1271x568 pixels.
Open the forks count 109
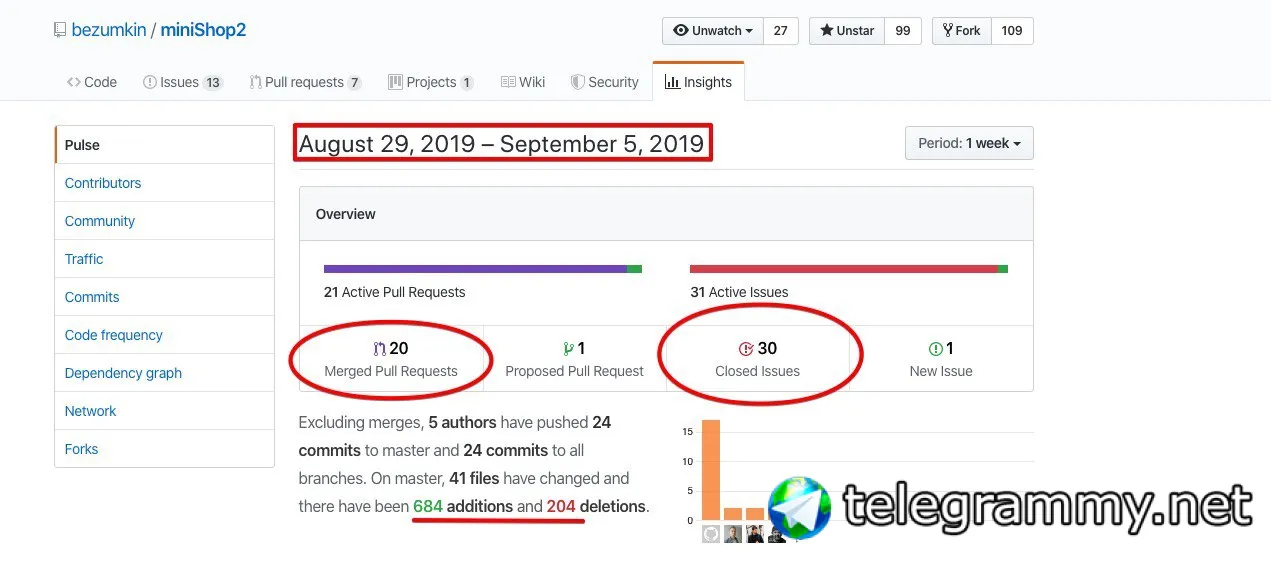point(1012,31)
